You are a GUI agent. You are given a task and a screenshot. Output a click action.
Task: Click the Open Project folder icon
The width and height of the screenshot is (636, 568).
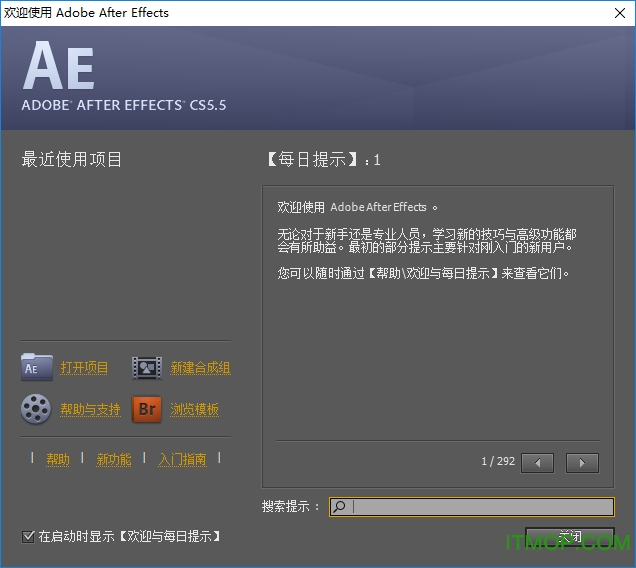37,367
